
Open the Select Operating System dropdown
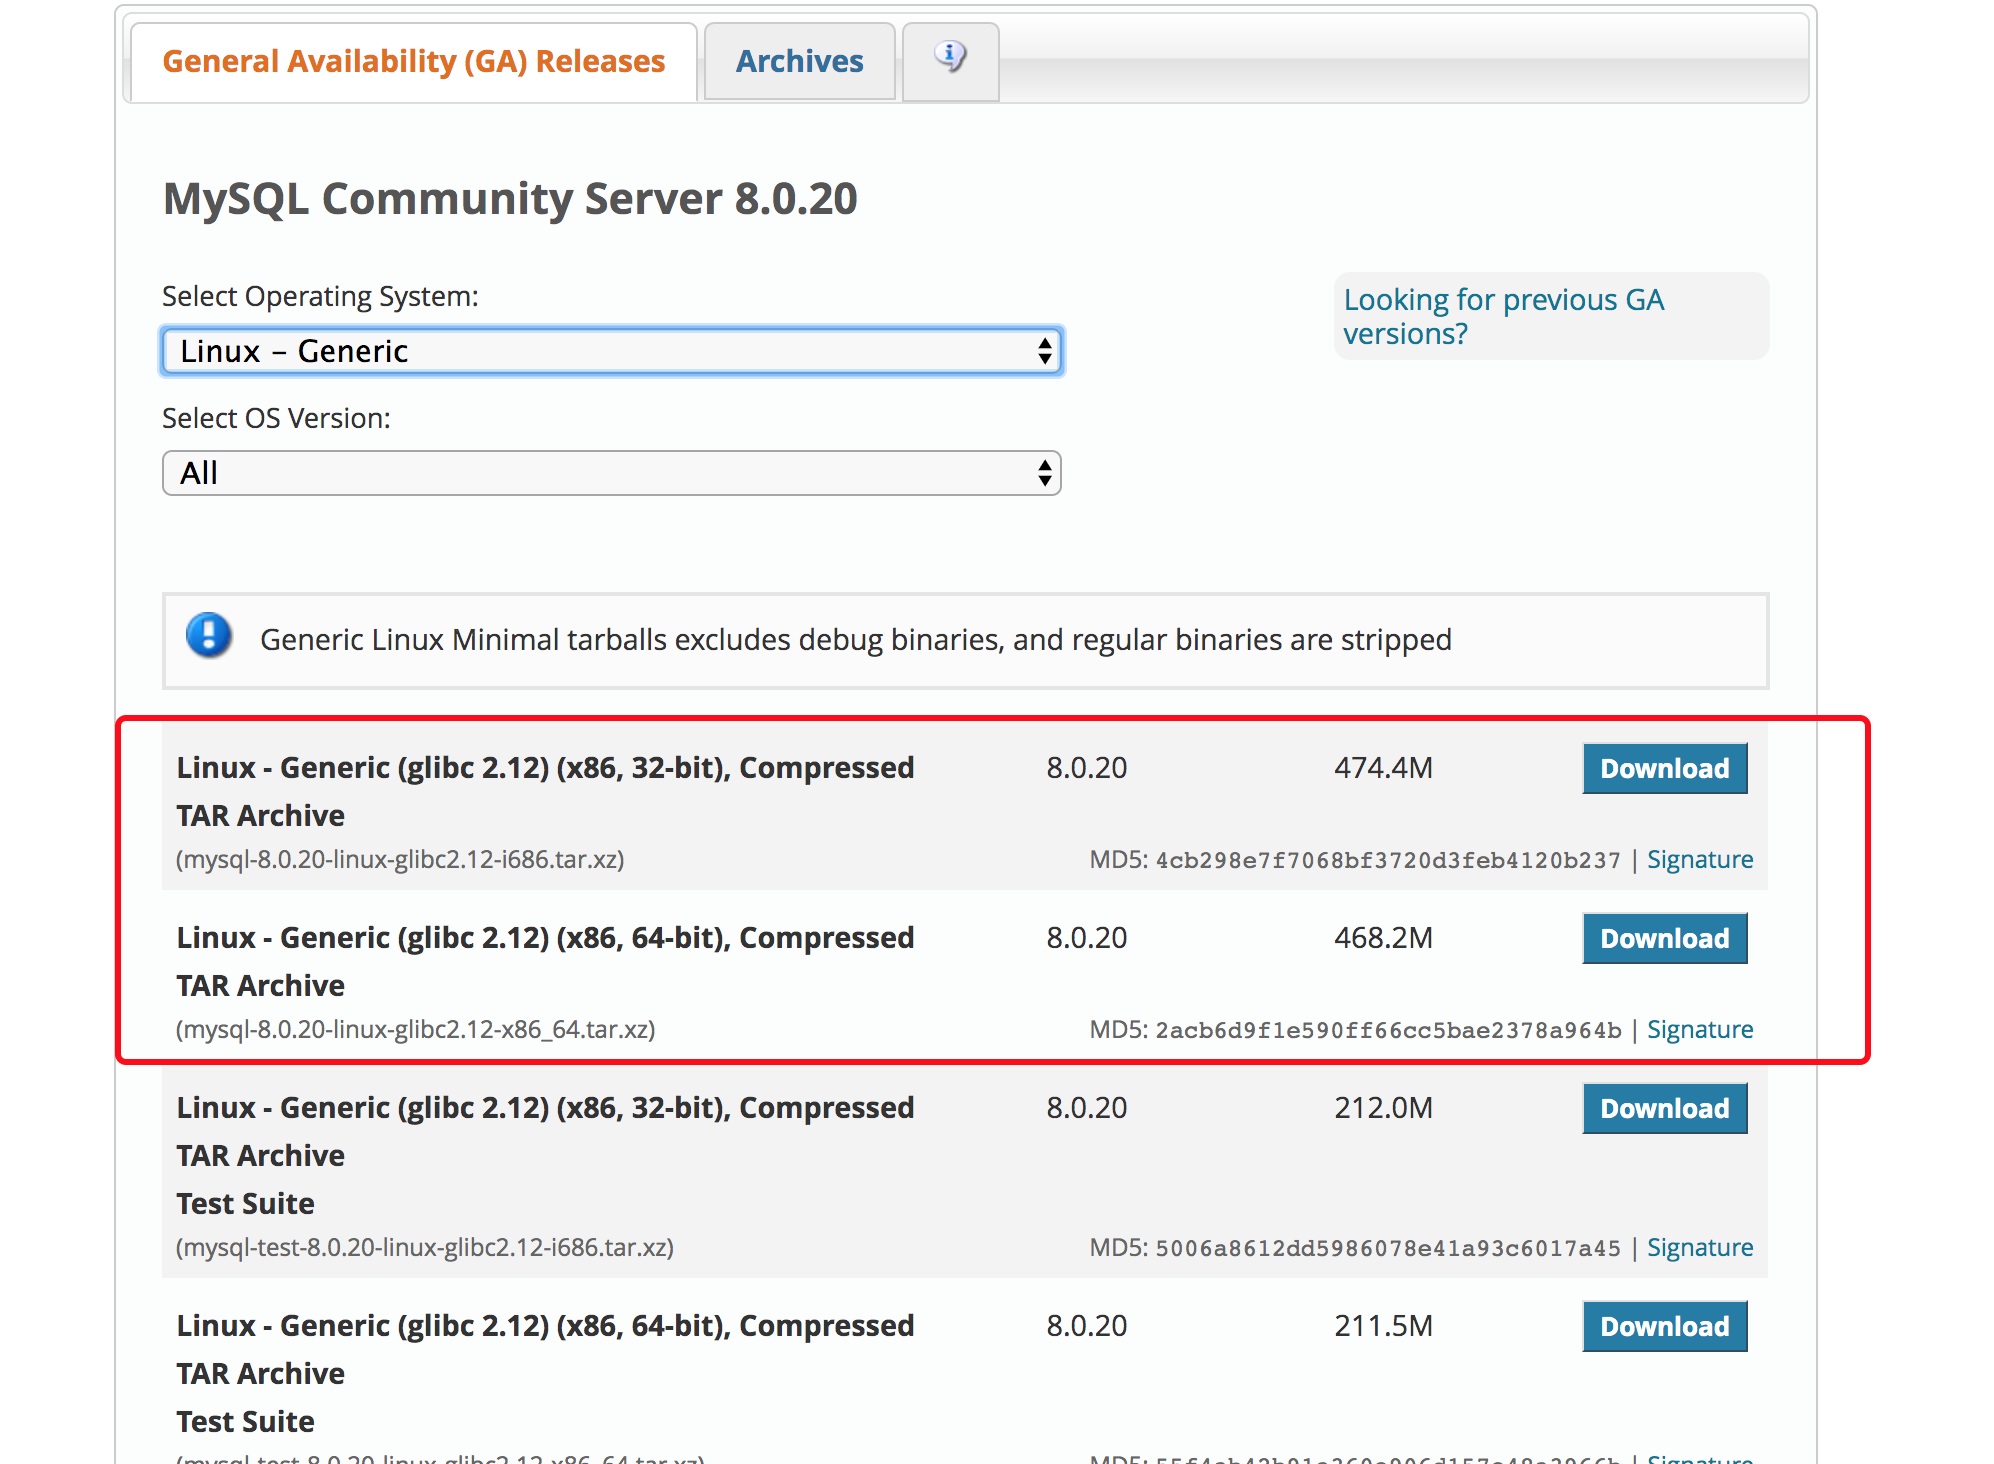[x=612, y=351]
